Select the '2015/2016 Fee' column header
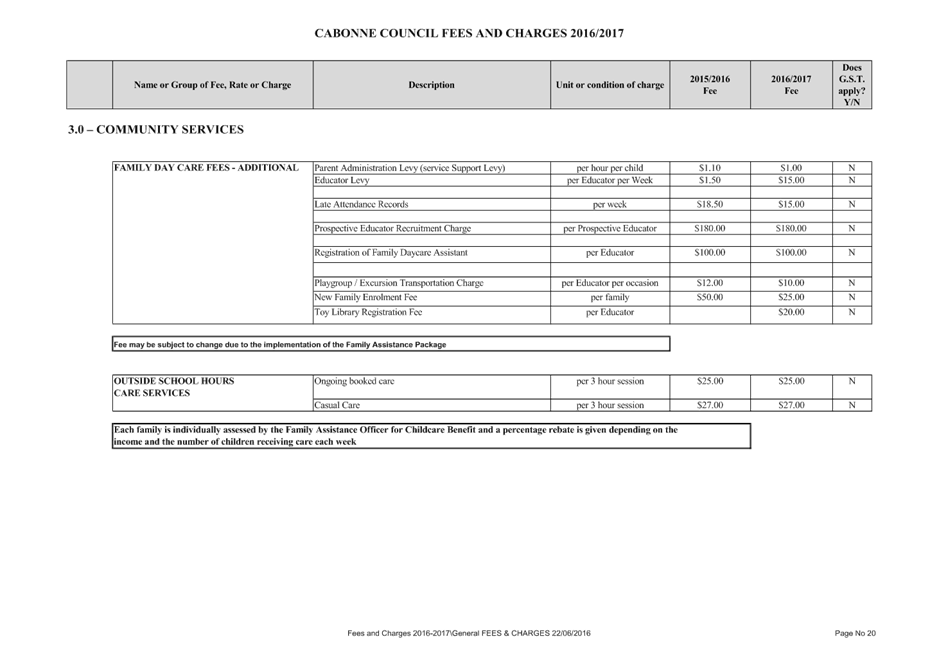939x664 pixels. tap(710, 85)
